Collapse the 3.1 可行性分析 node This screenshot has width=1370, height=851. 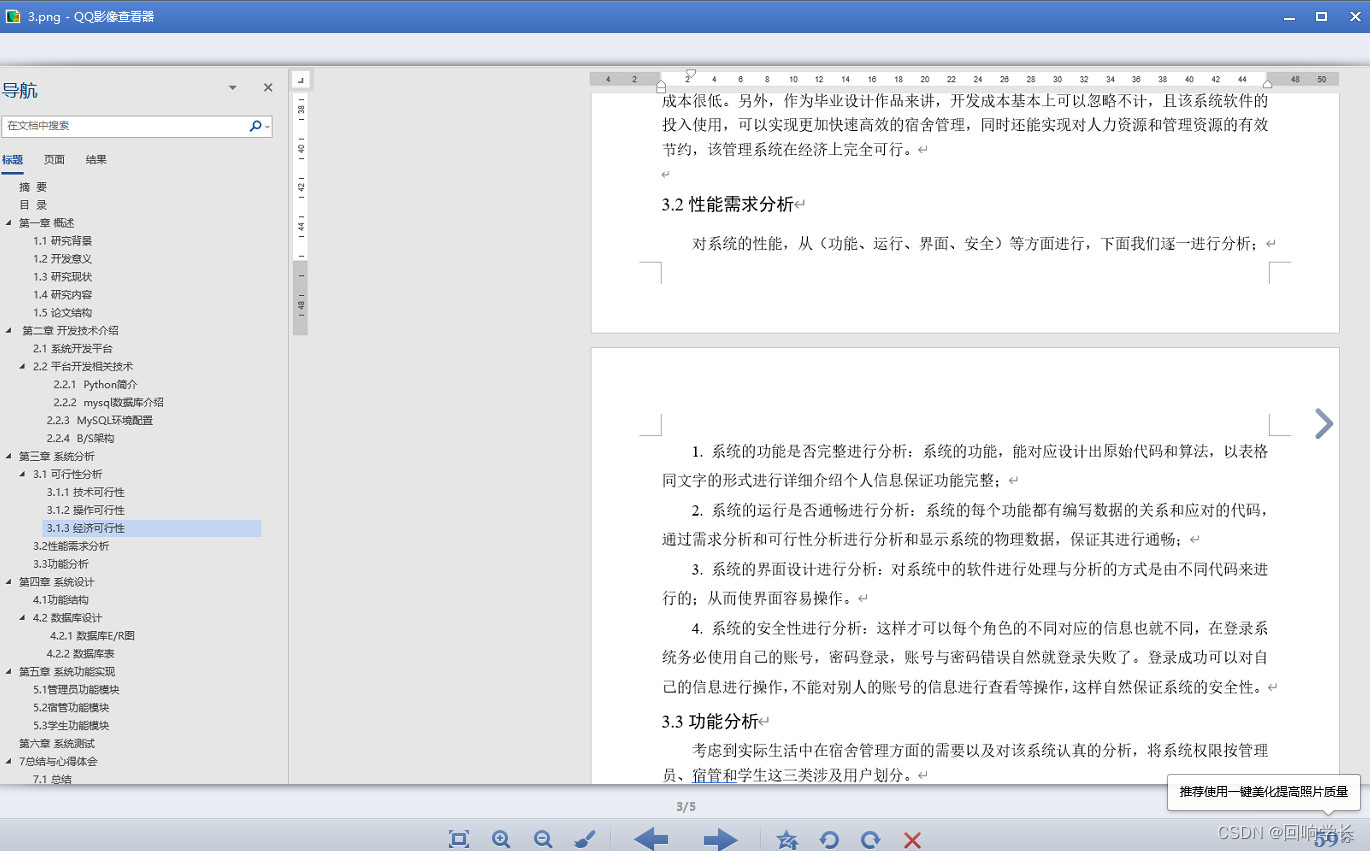pos(24,475)
